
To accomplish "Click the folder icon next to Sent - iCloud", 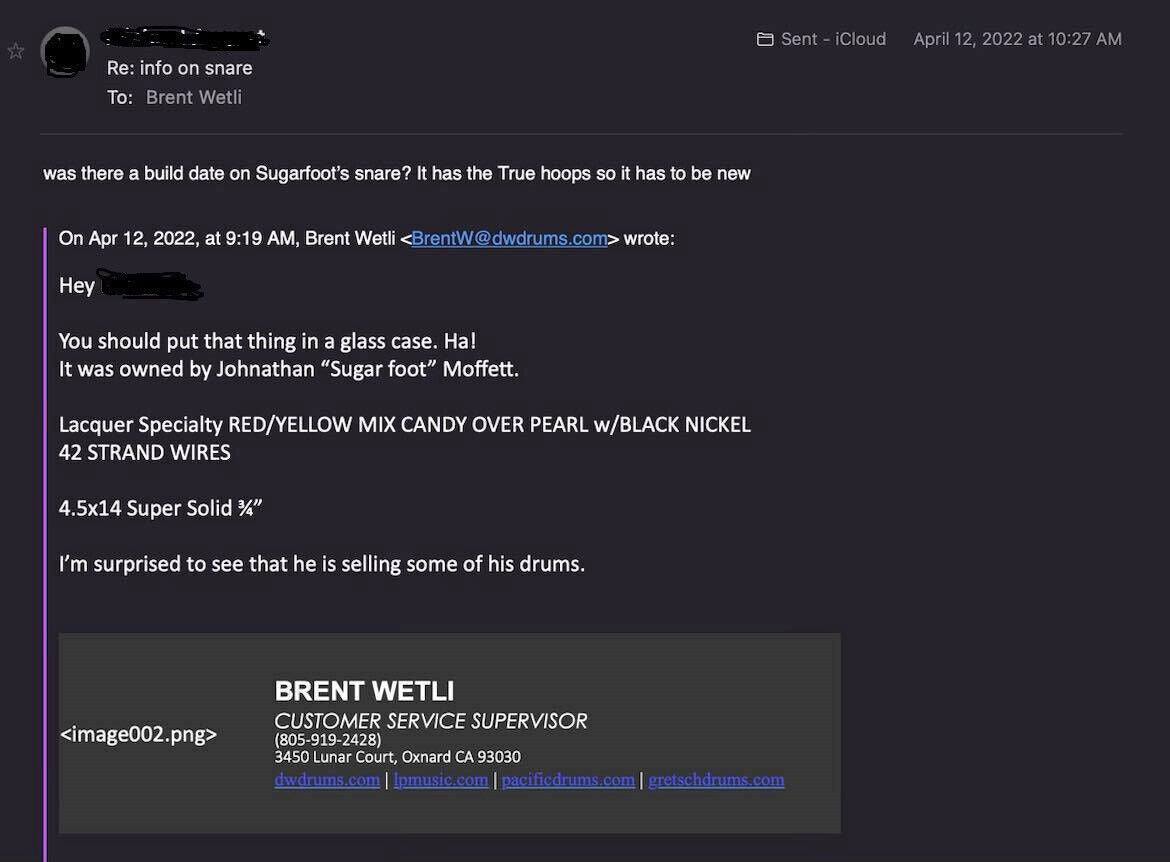I will pyautogui.click(x=765, y=39).
